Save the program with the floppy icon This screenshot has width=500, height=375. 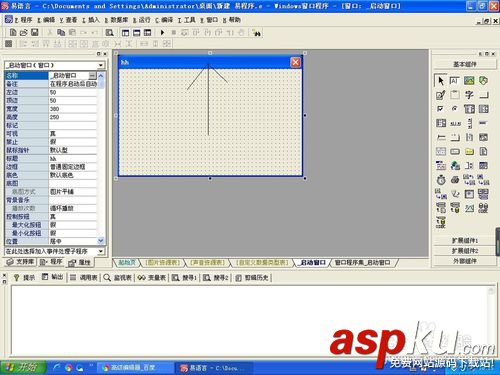35,32
